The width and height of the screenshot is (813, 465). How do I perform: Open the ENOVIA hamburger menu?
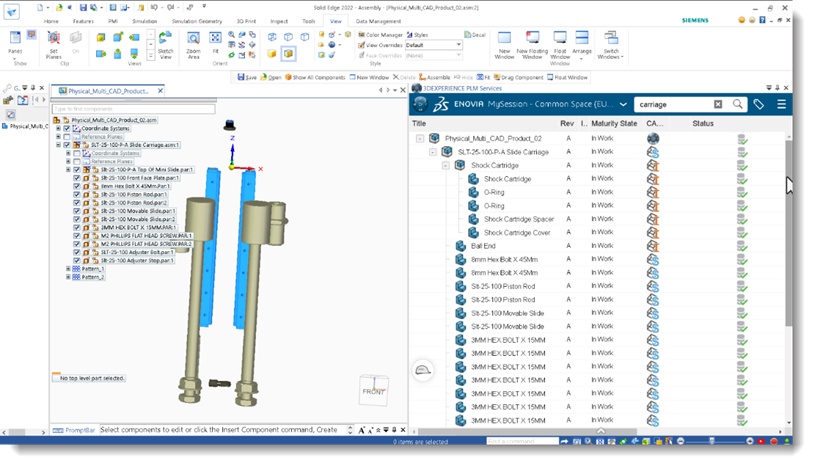click(781, 104)
